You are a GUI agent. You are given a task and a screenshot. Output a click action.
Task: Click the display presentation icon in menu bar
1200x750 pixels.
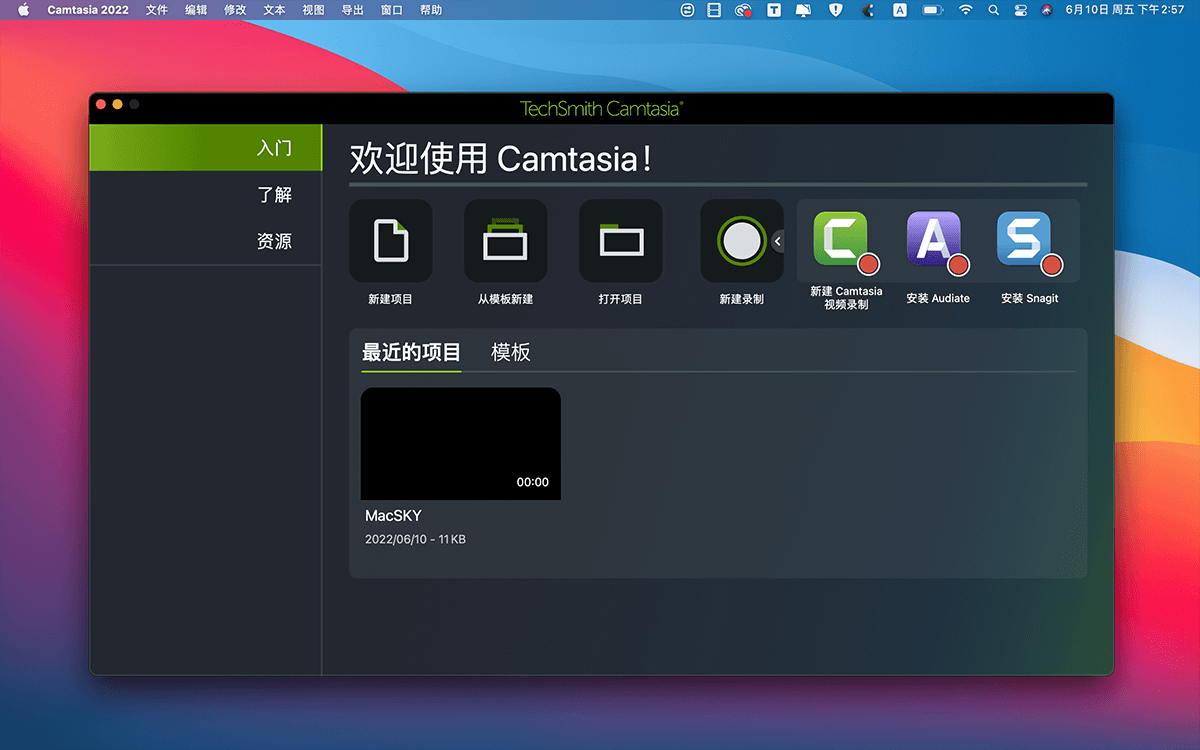pyautogui.click(x=804, y=10)
